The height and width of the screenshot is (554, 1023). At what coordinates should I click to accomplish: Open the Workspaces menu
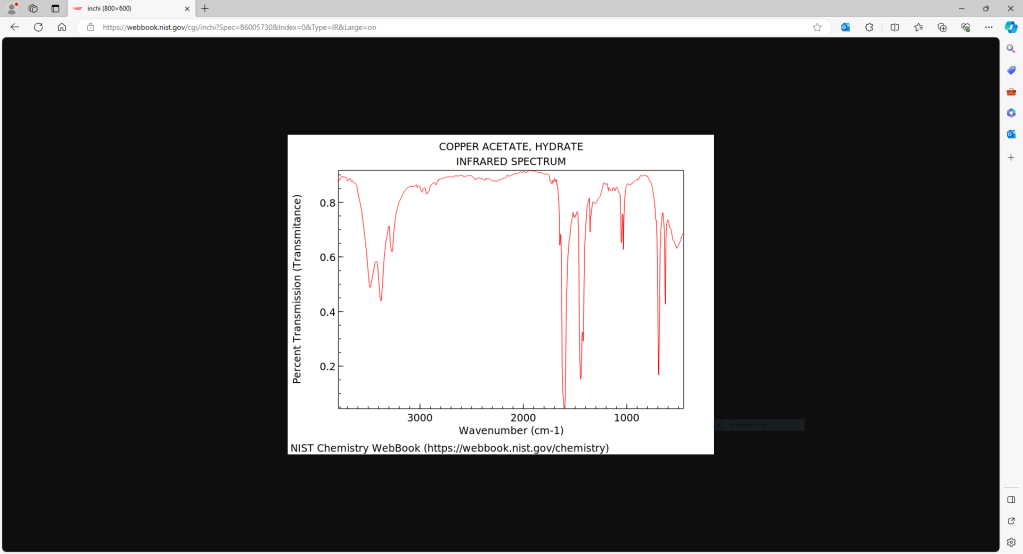(x=33, y=8)
